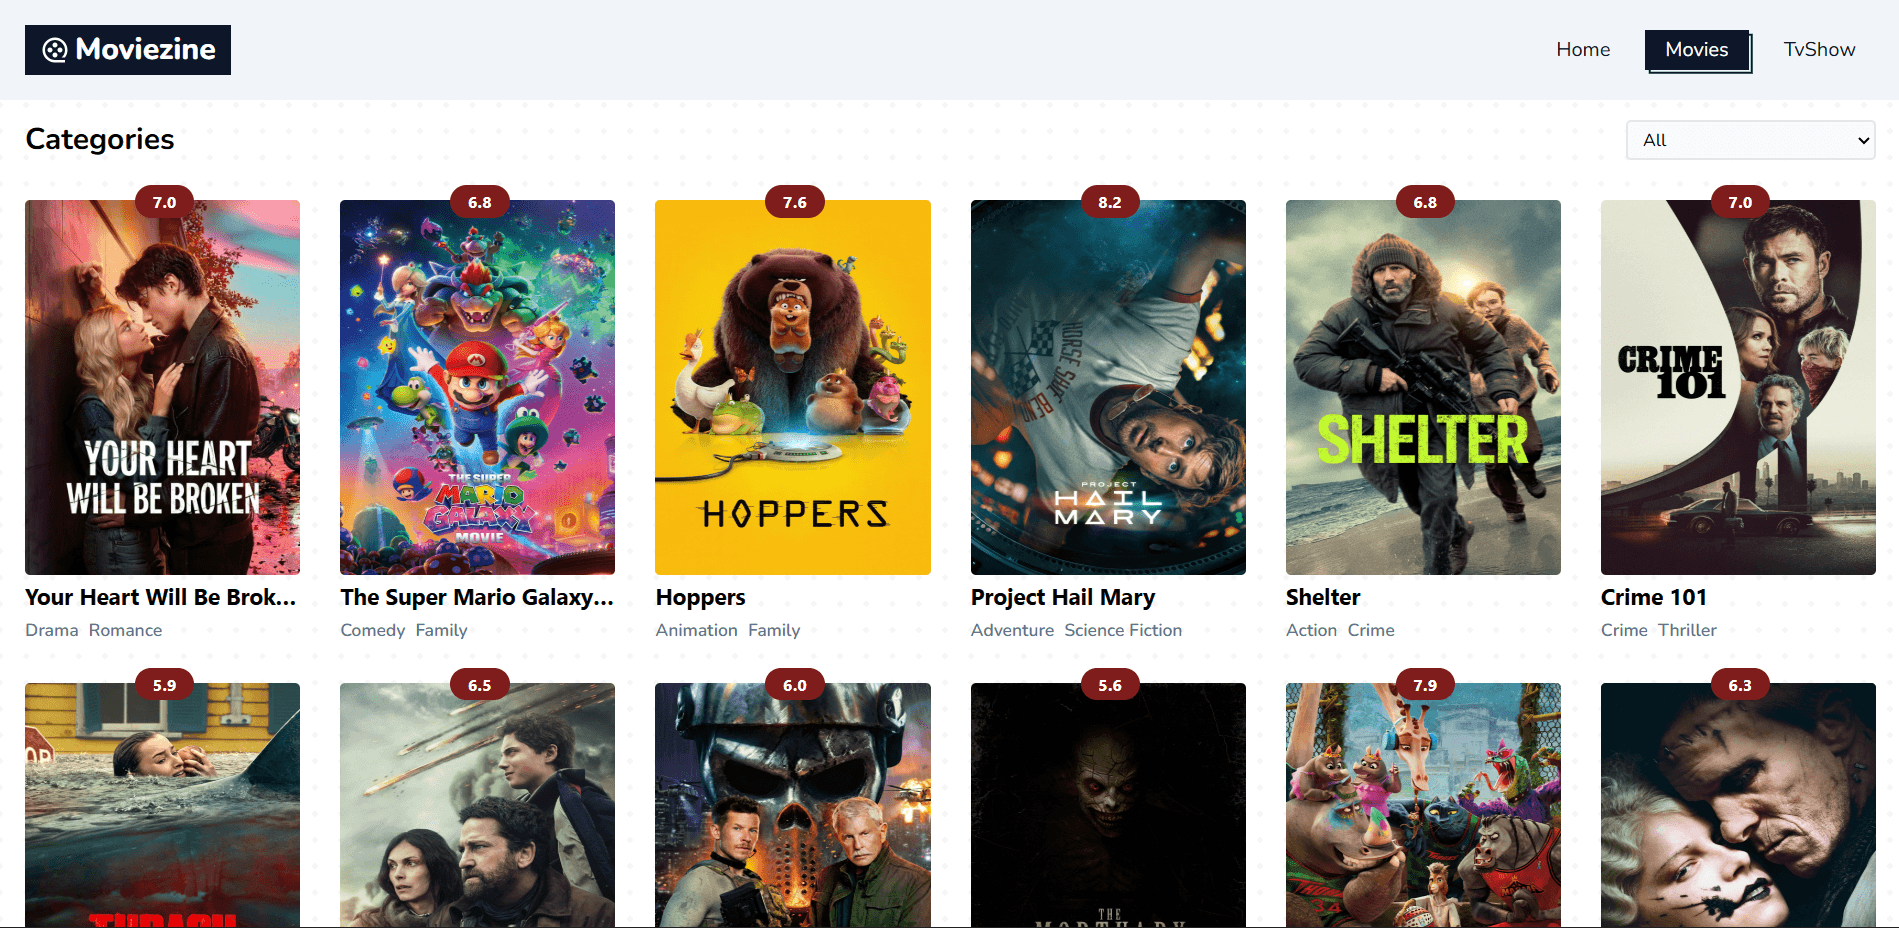The width and height of the screenshot is (1899, 928).
Task: Open the Shelter movie poster
Action: 1423,387
